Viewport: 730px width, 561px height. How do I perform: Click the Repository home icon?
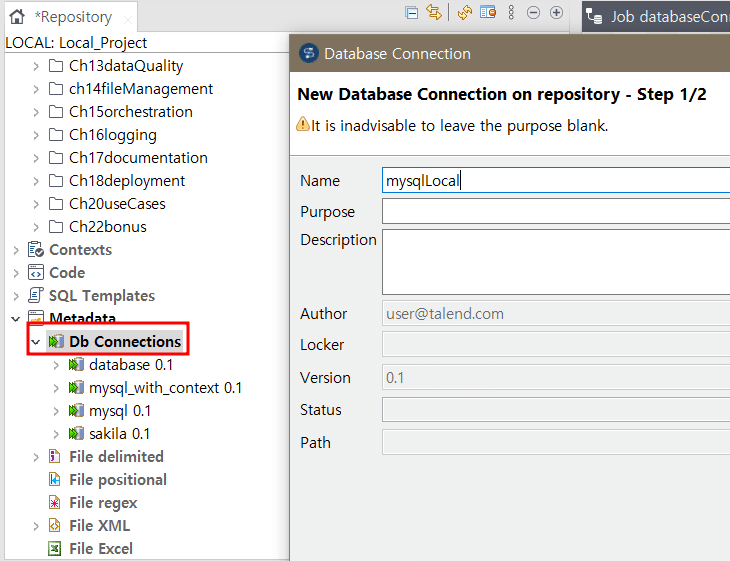tap(17, 17)
